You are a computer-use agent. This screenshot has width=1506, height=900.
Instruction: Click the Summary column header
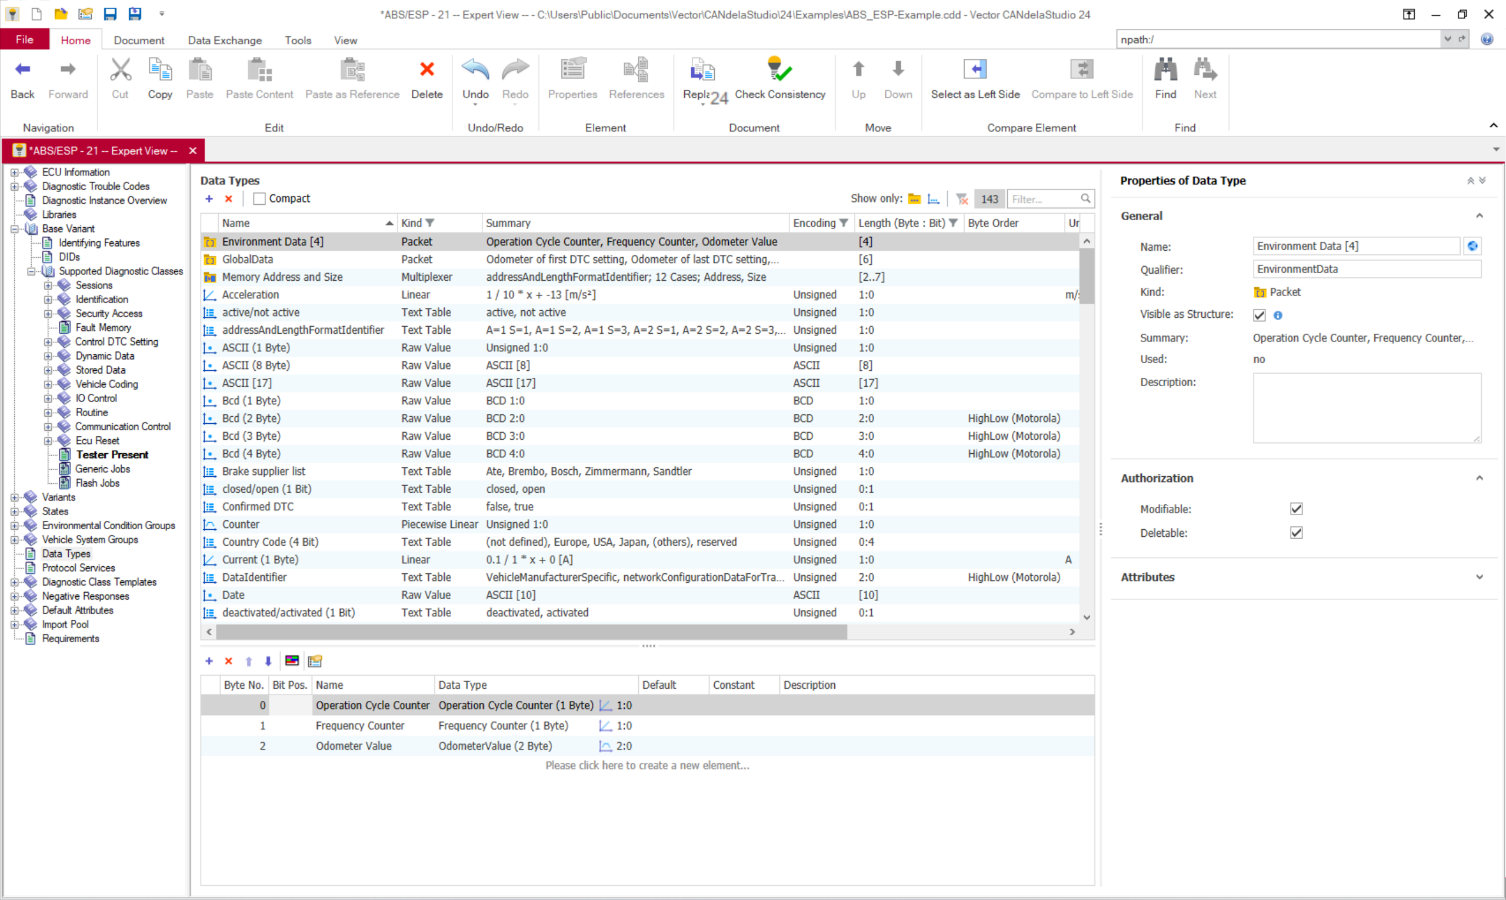[x=635, y=223]
